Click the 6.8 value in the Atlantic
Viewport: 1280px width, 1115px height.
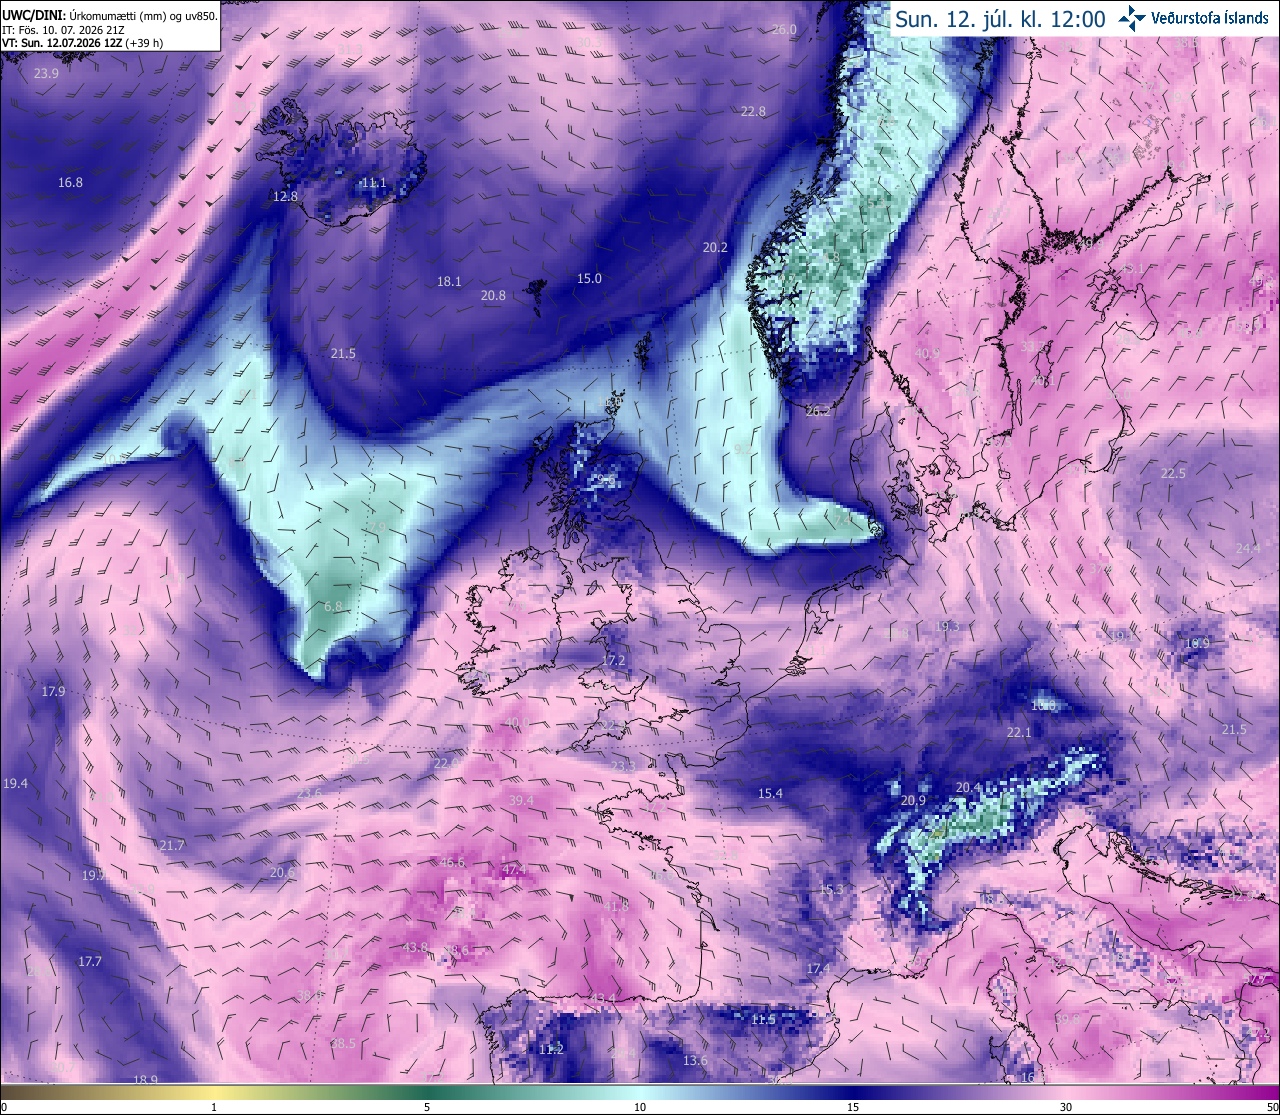[333, 606]
